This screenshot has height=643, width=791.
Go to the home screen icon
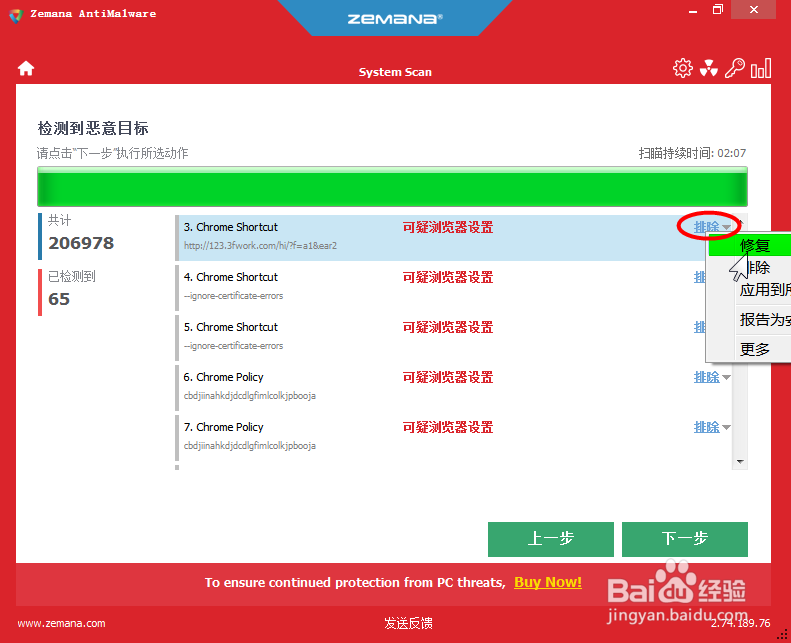pyautogui.click(x=26, y=68)
